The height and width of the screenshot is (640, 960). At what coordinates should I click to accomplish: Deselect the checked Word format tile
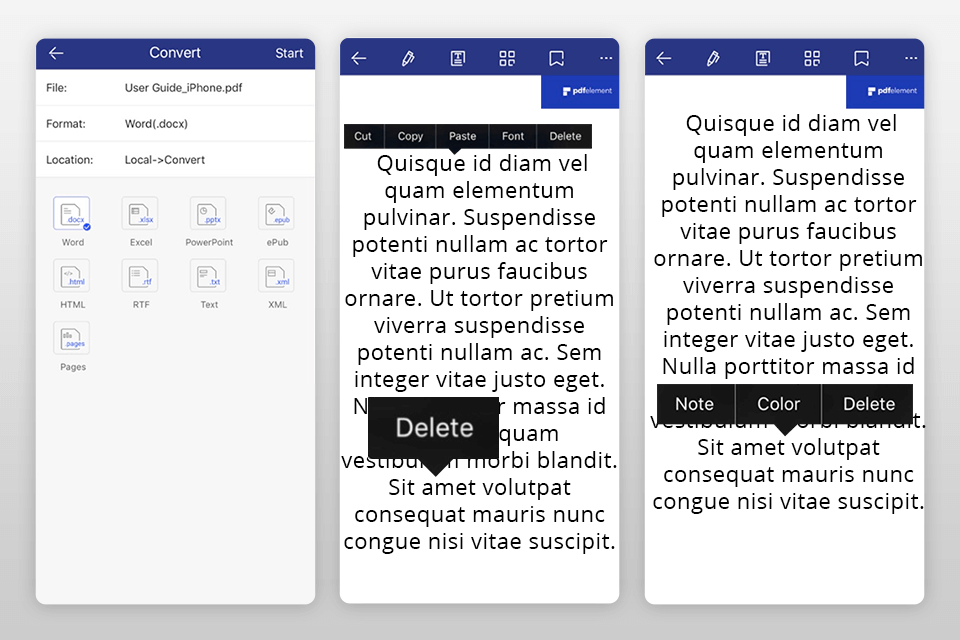[x=72, y=220]
